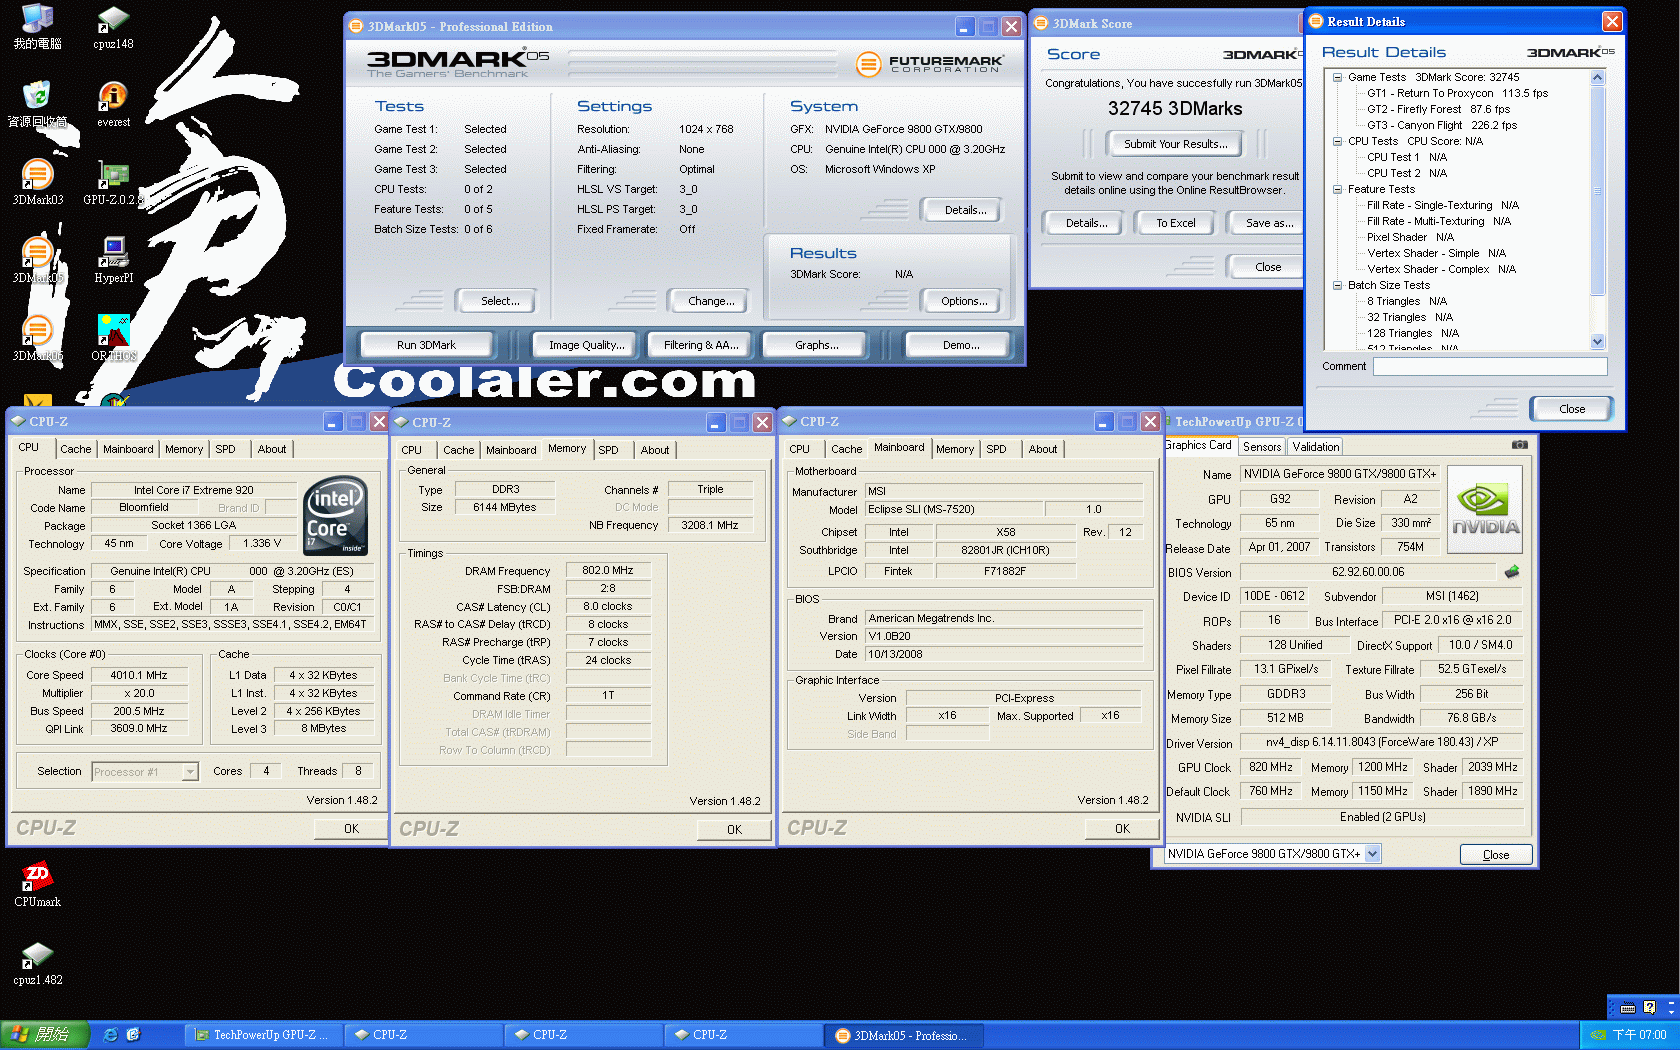Click the Filtering & AA... button
This screenshot has height=1050, width=1680.
(x=701, y=345)
